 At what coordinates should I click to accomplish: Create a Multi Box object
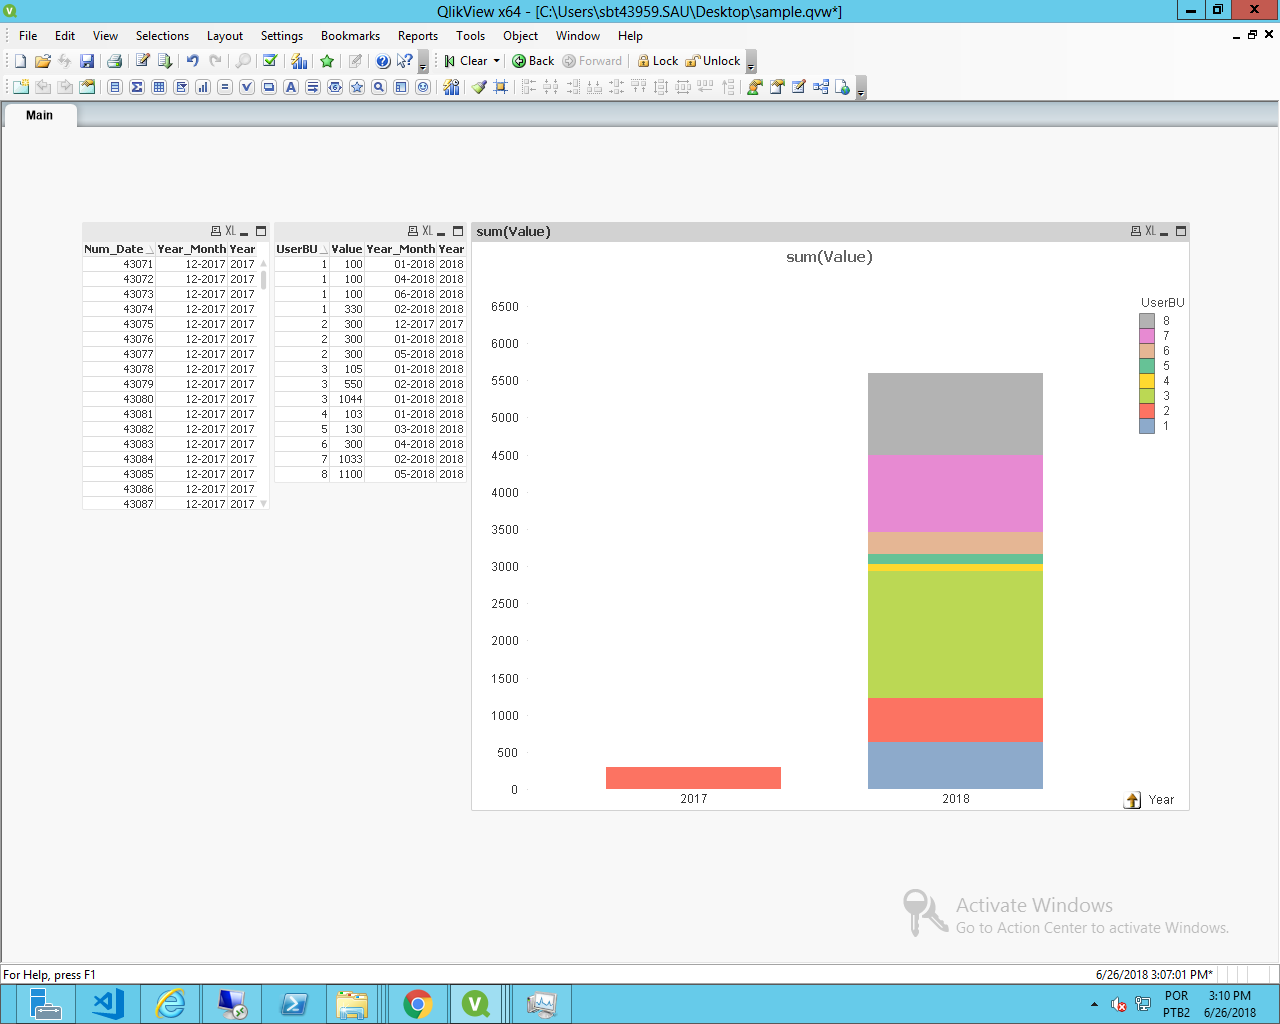click(x=181, y=87)
